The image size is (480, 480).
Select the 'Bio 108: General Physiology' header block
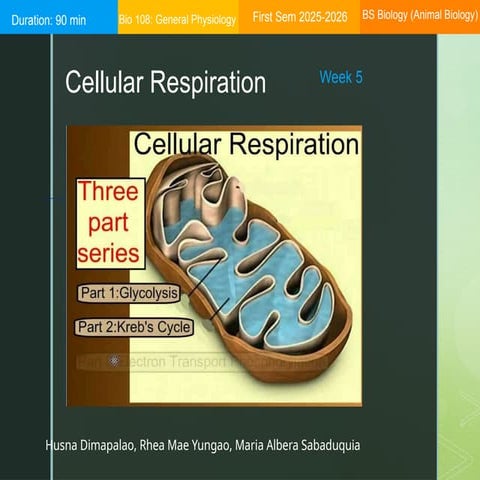click(178, 17)
